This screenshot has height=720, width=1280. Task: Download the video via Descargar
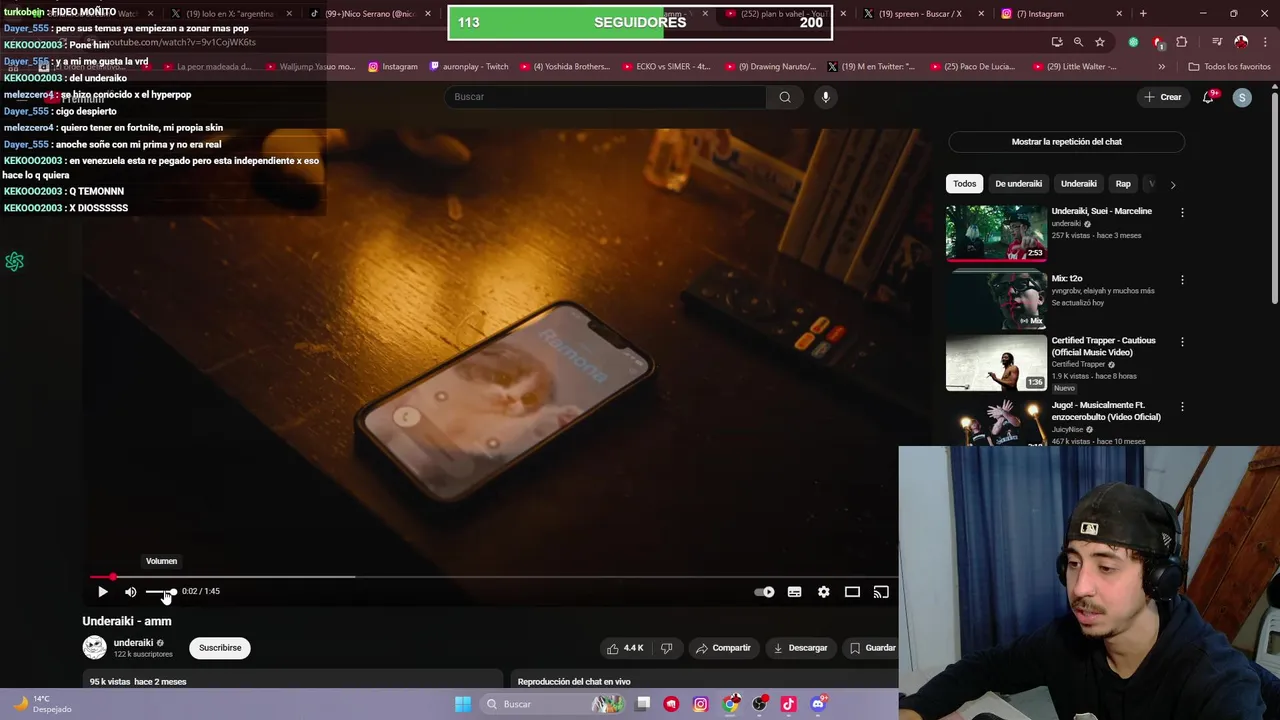tap(800, 648)
